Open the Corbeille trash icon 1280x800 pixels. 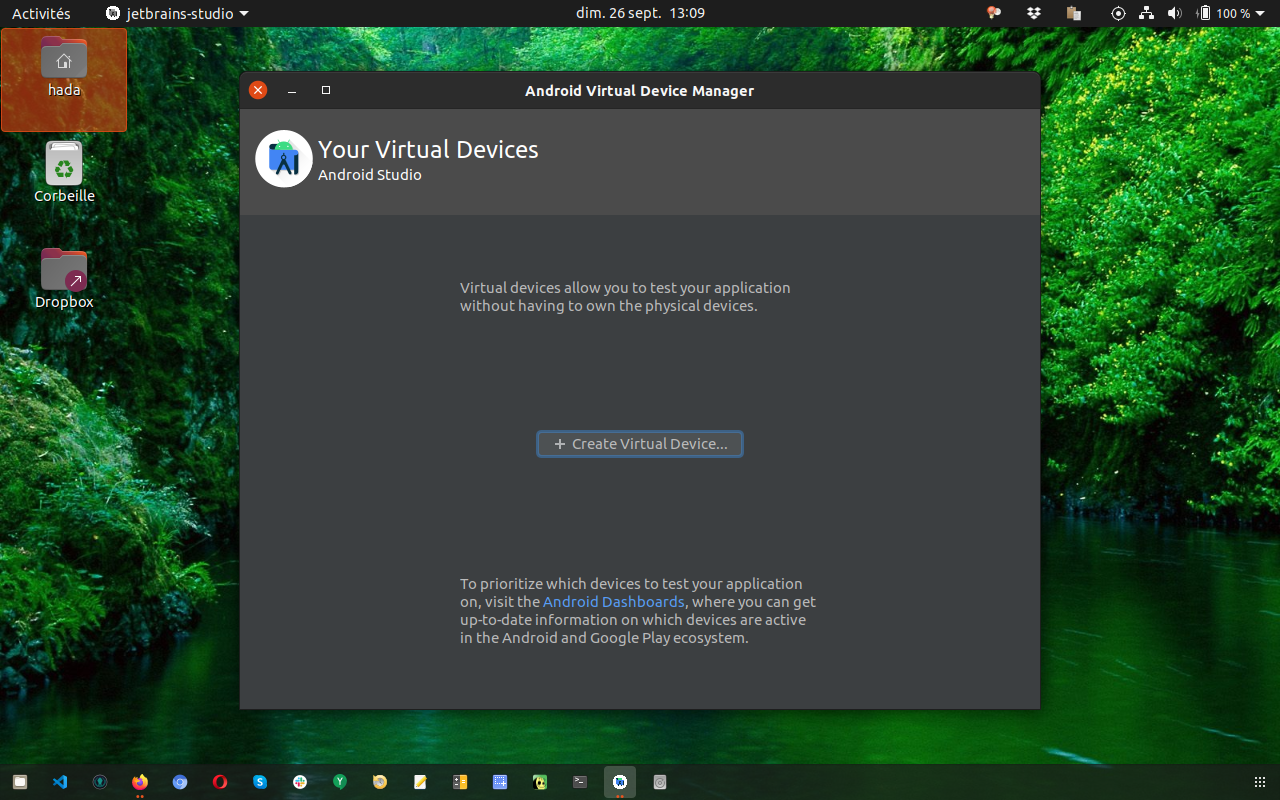point(64,173)
